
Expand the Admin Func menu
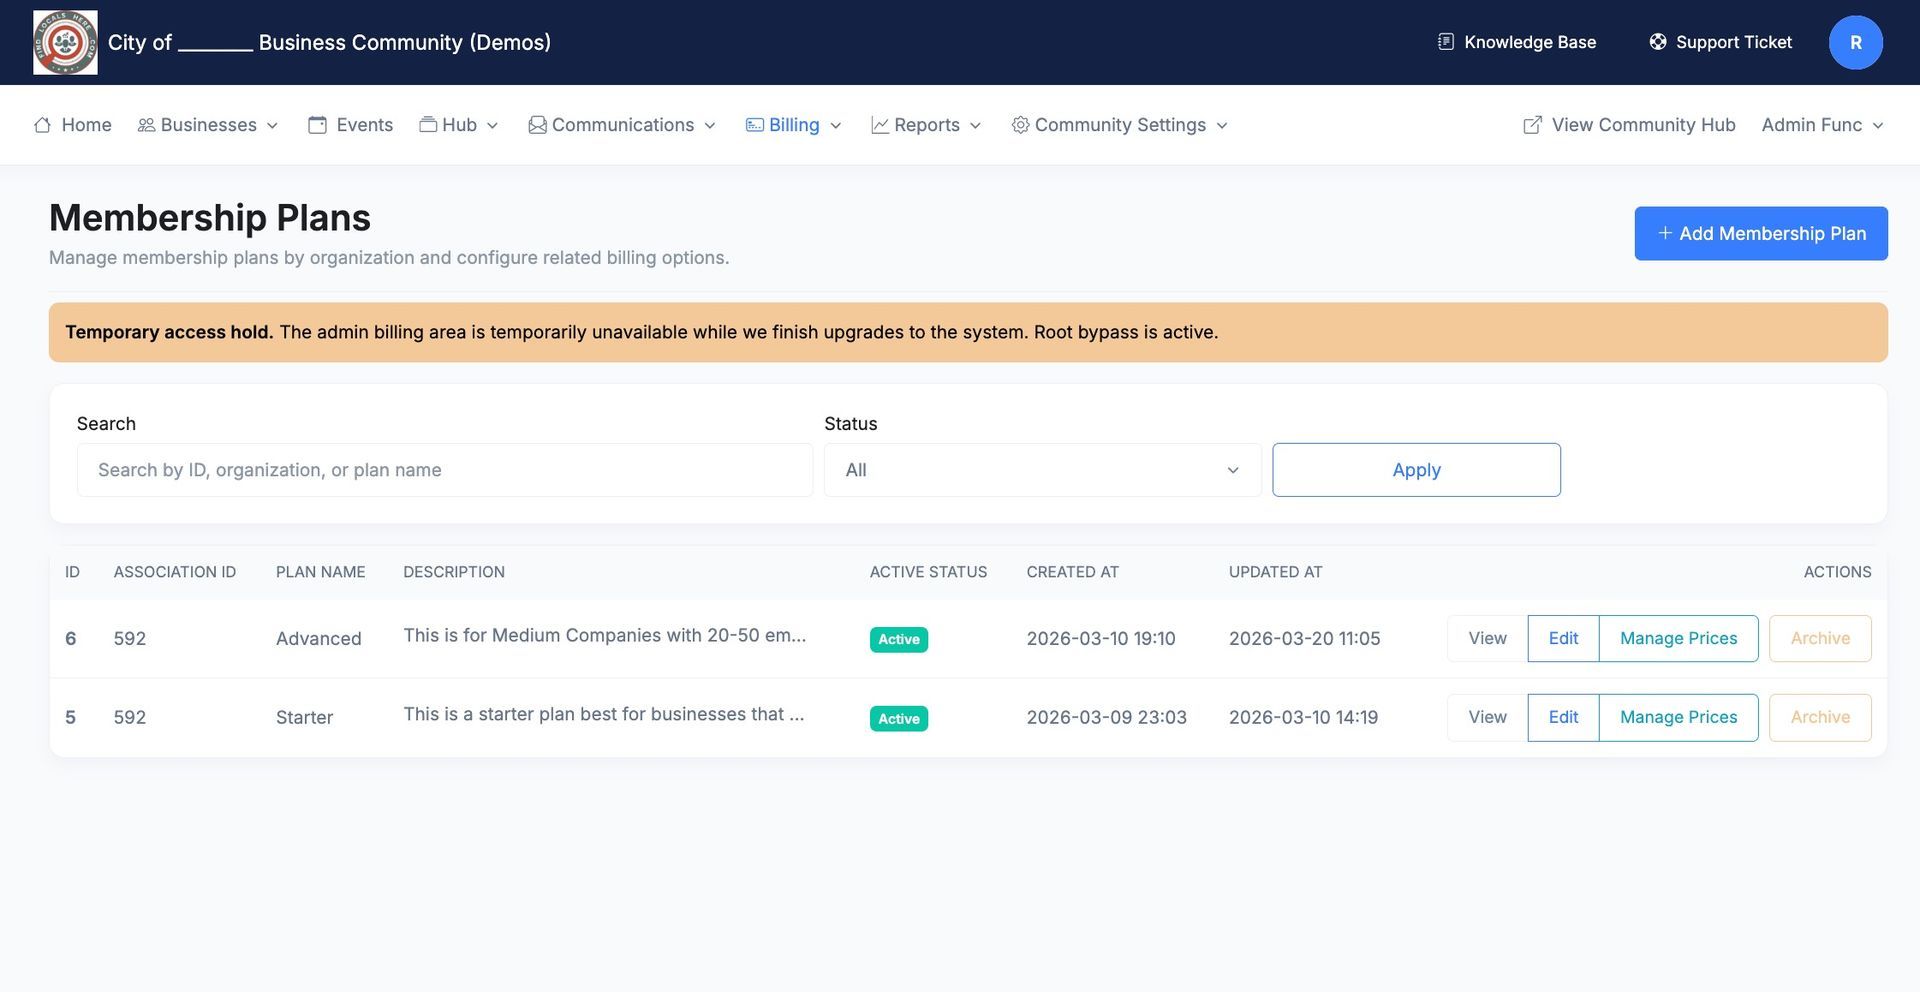1822,125
